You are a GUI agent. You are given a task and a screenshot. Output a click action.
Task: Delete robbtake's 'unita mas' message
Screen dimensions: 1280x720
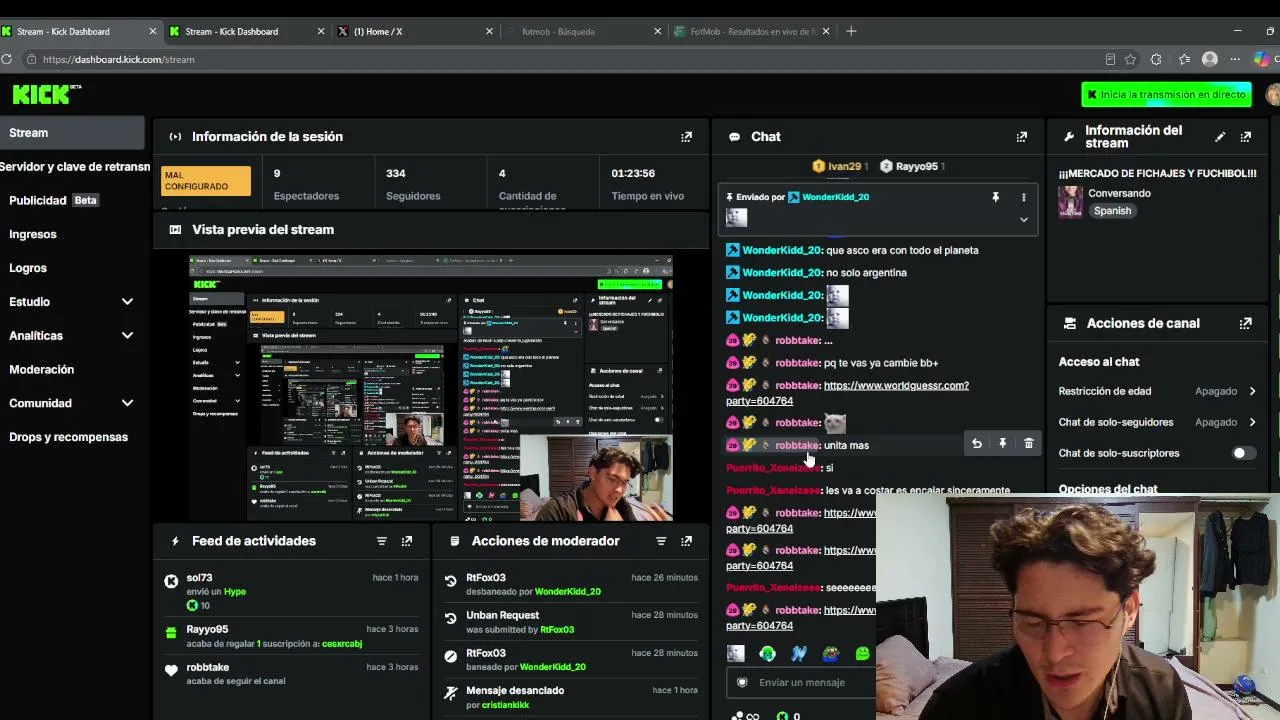pyautogui.click(x=1028, y=444)
